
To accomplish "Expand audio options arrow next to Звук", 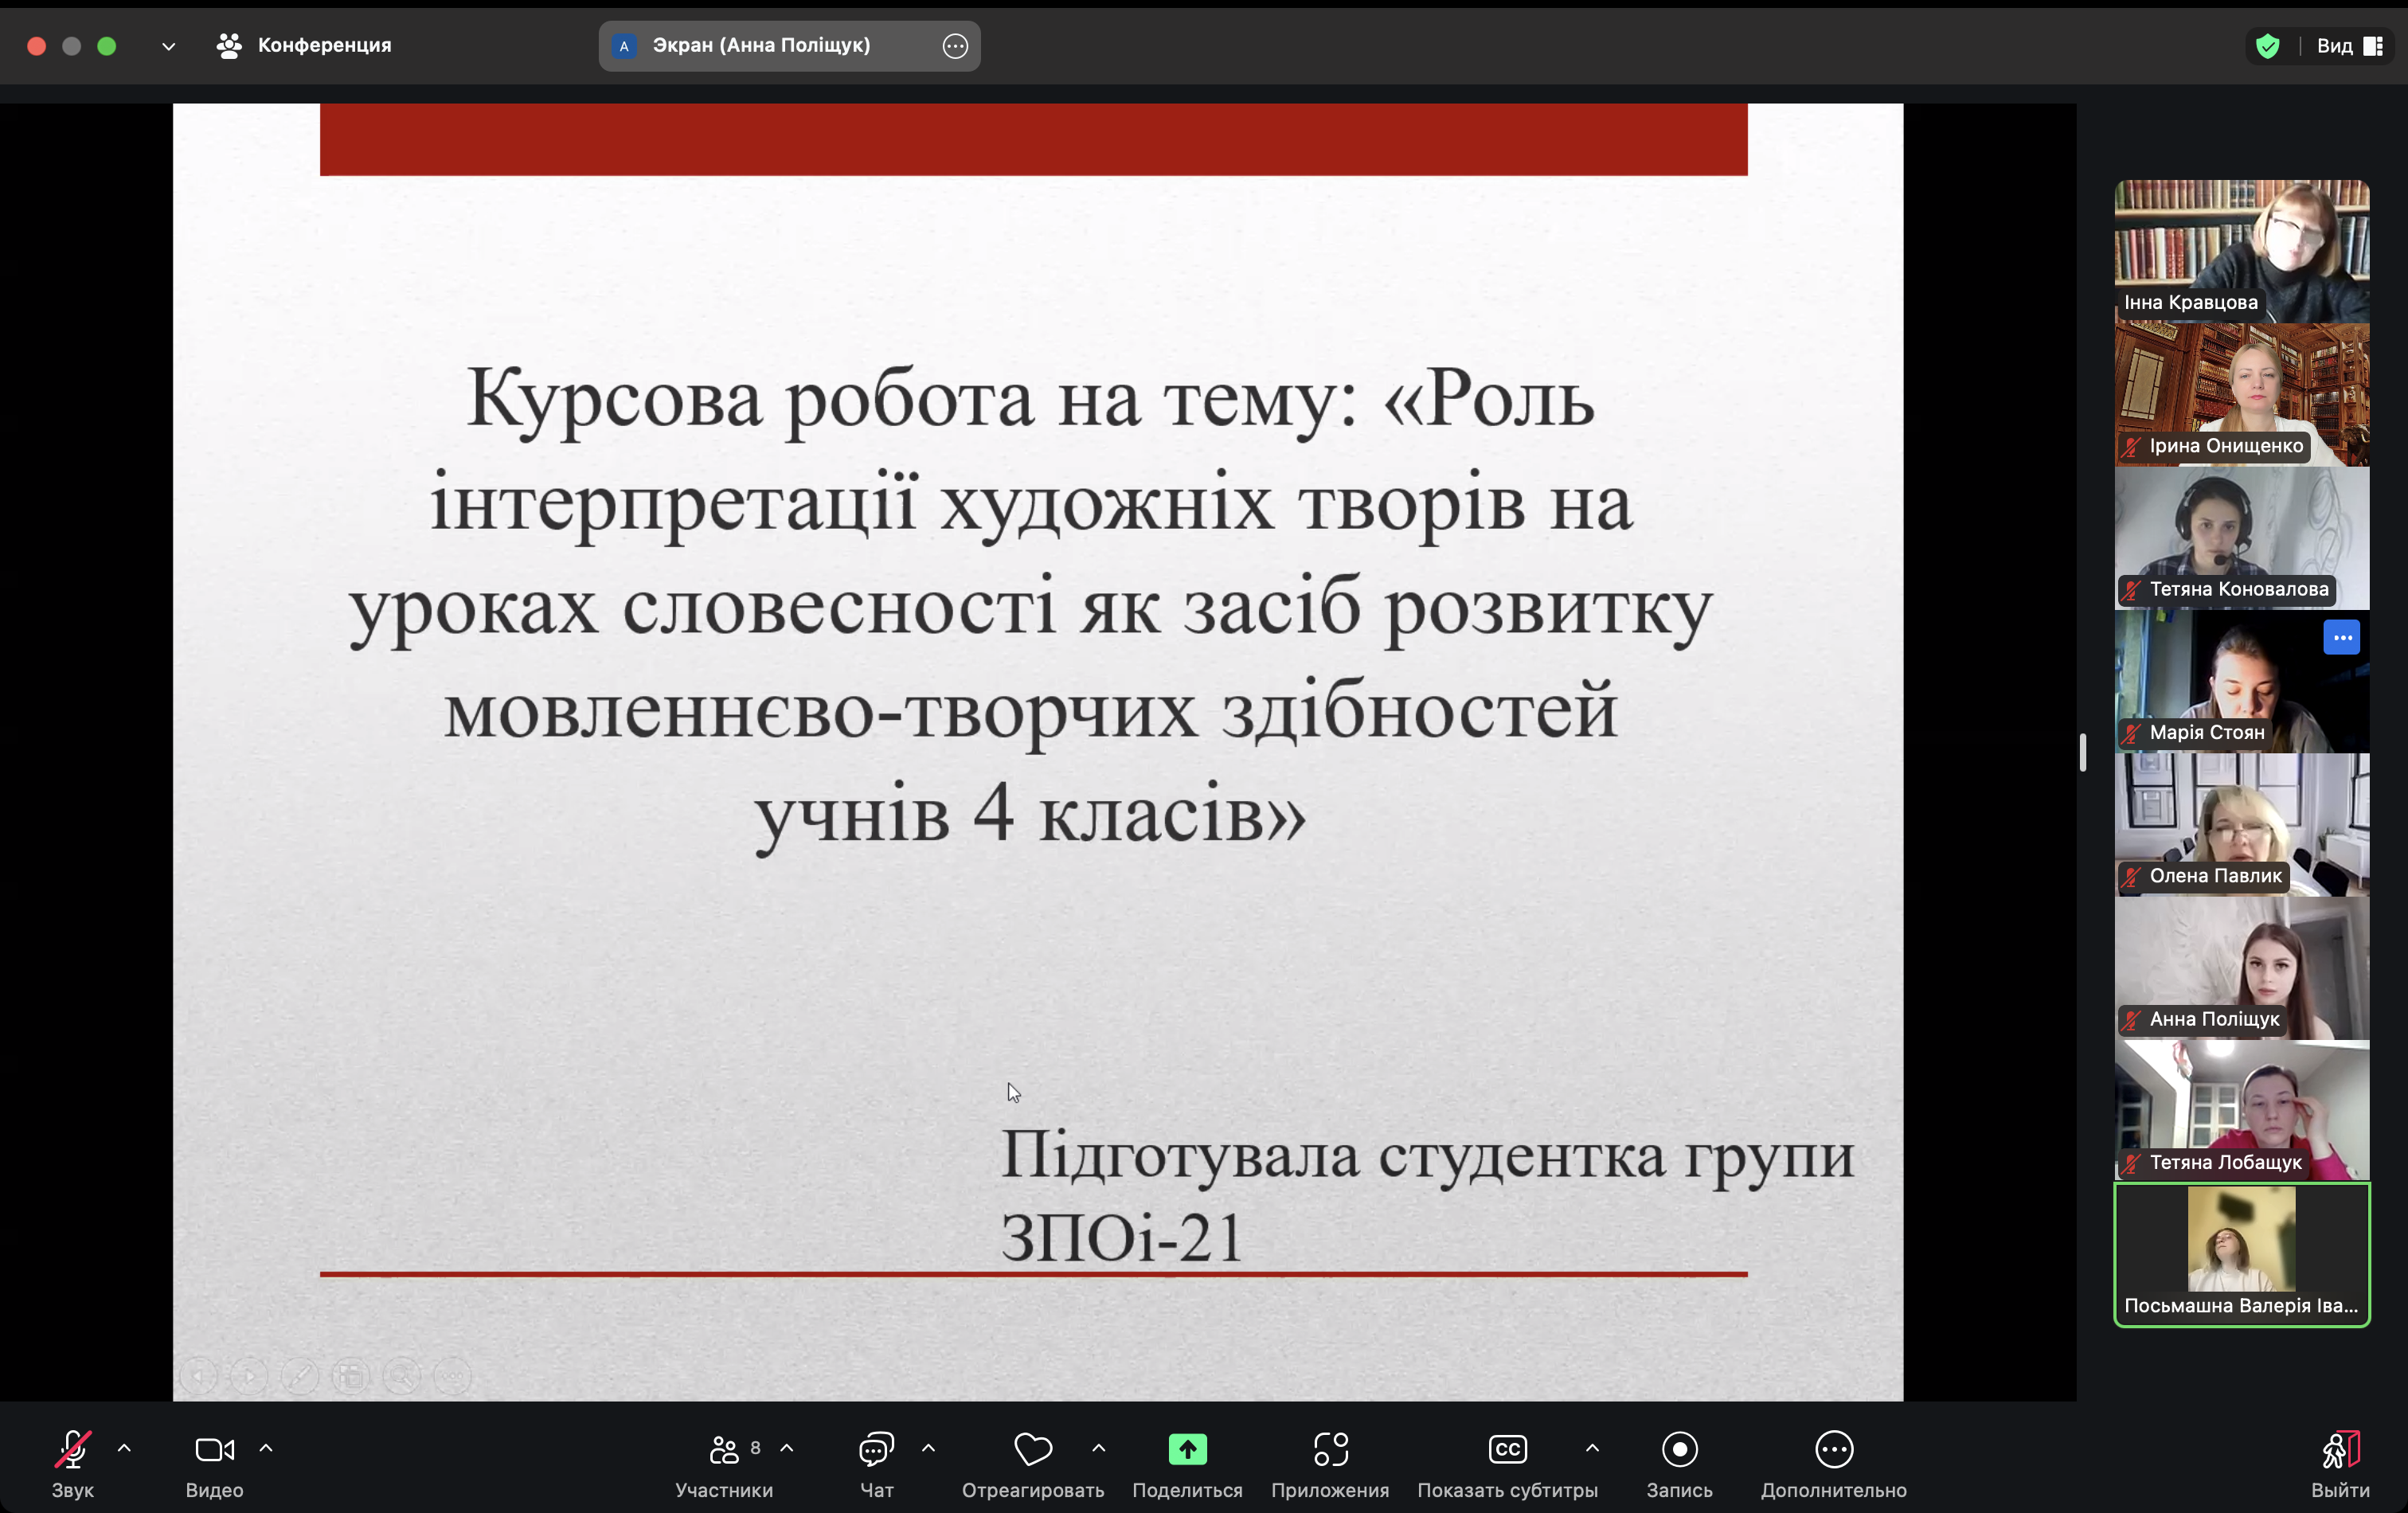I will [x=124, y=1448].
